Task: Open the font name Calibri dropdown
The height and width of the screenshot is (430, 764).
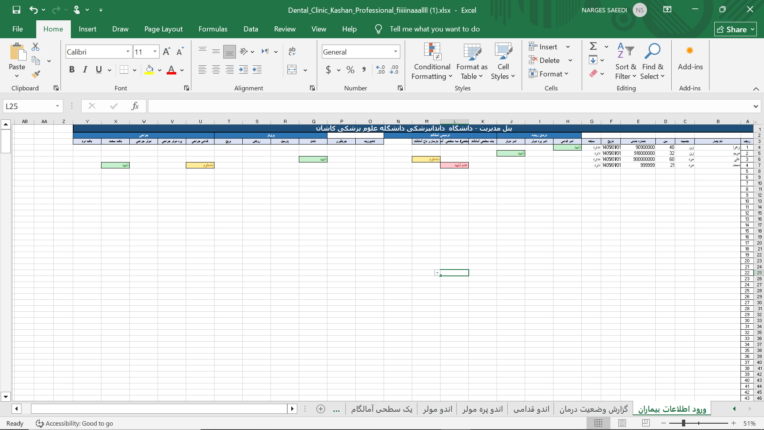Action: tap(128, 52)
